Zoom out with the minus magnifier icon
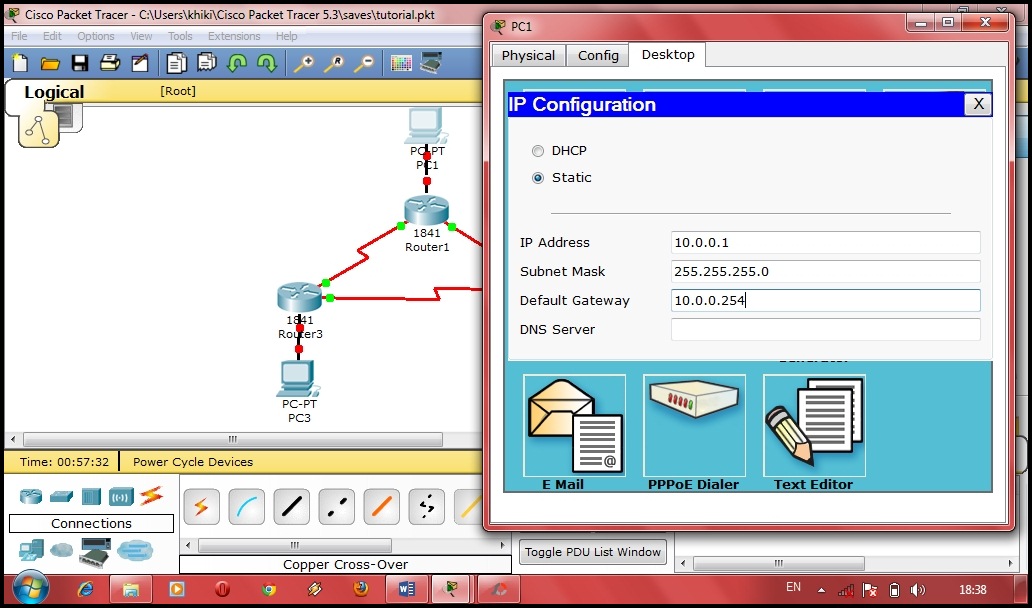This screenshot has height=608, width=1032. click(364, 63)
